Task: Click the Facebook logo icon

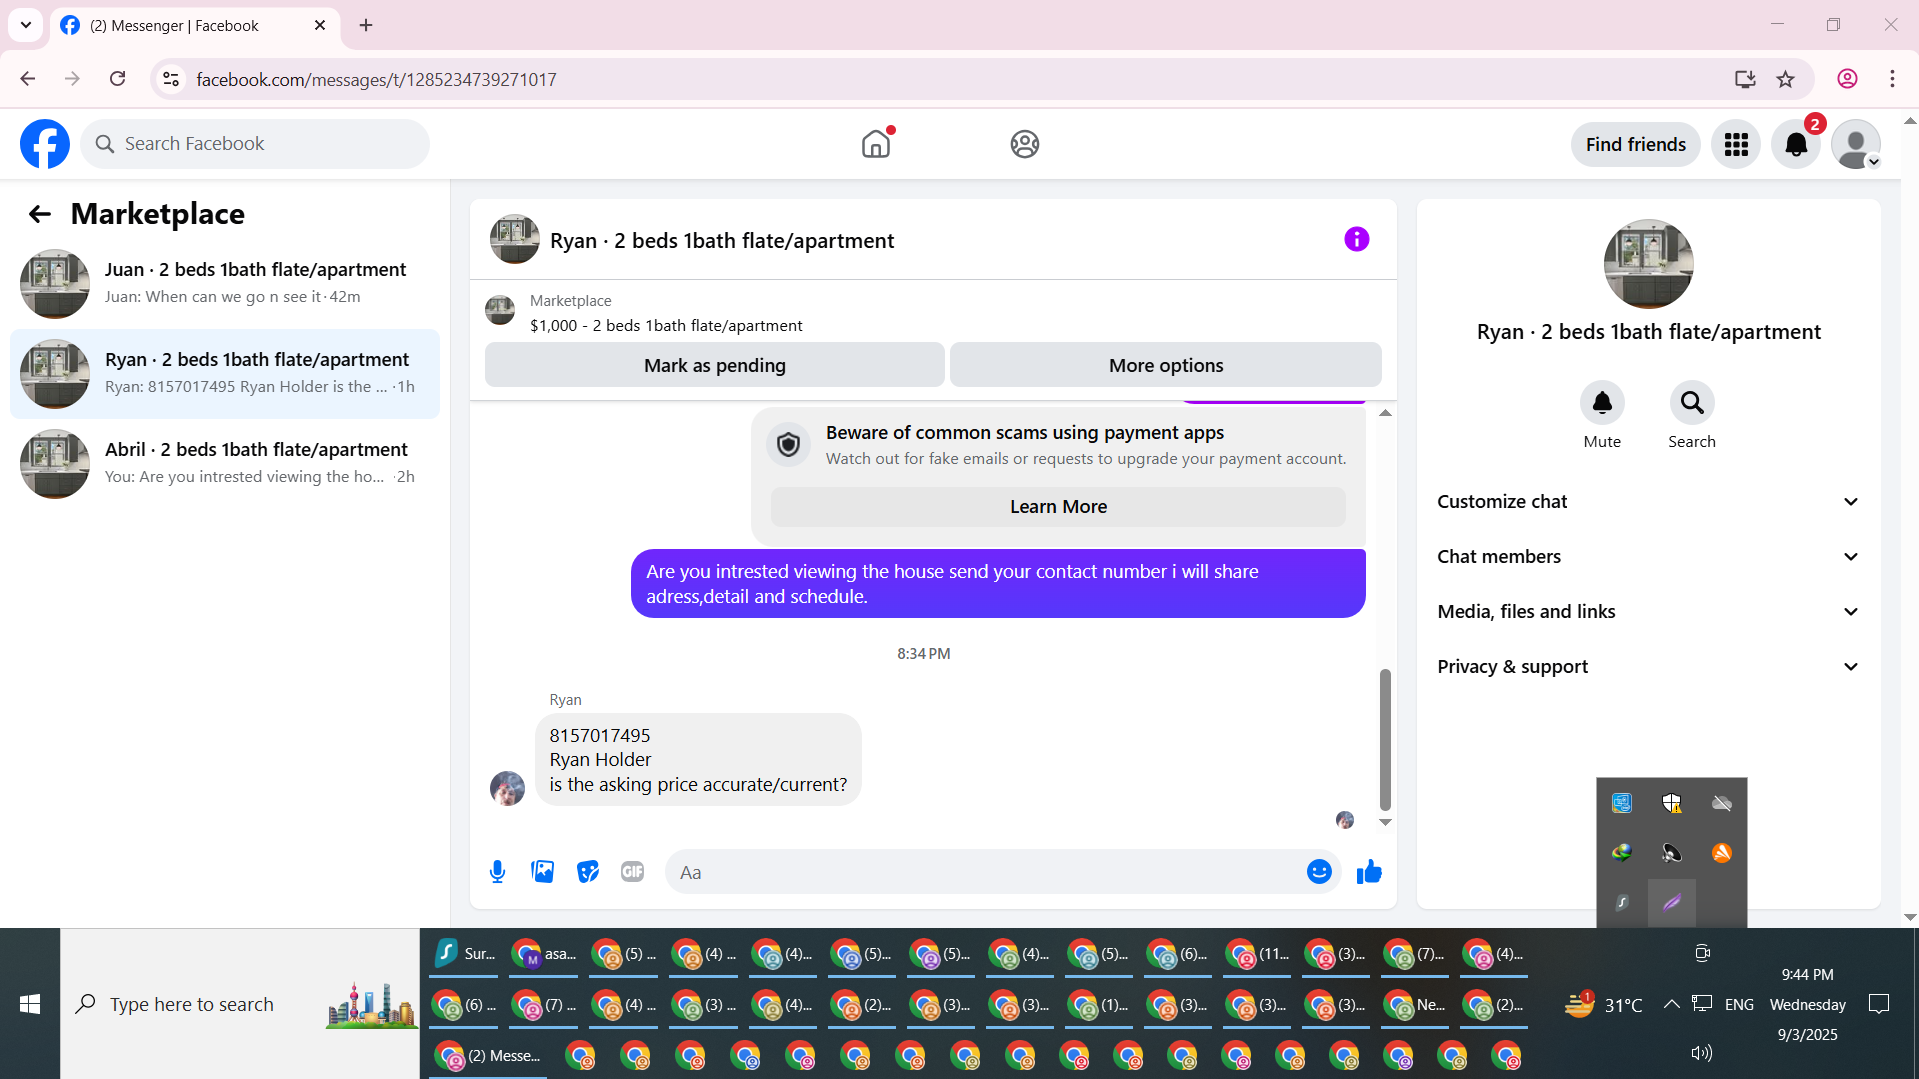Action: 45,144
